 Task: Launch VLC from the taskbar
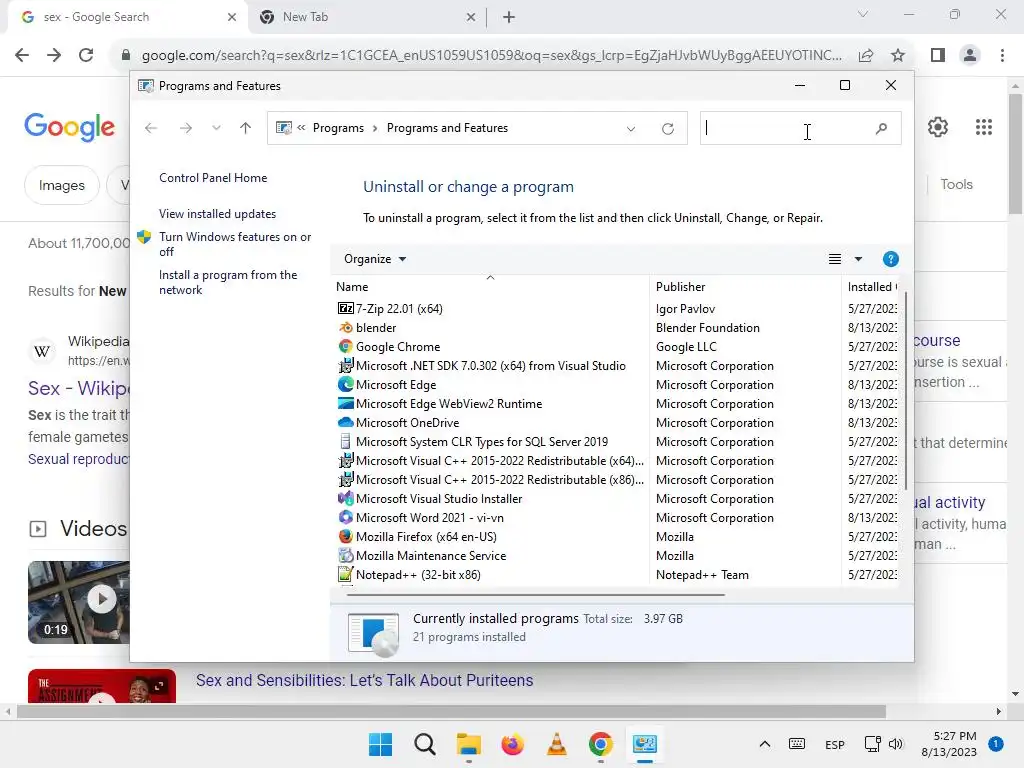[556, 744]
